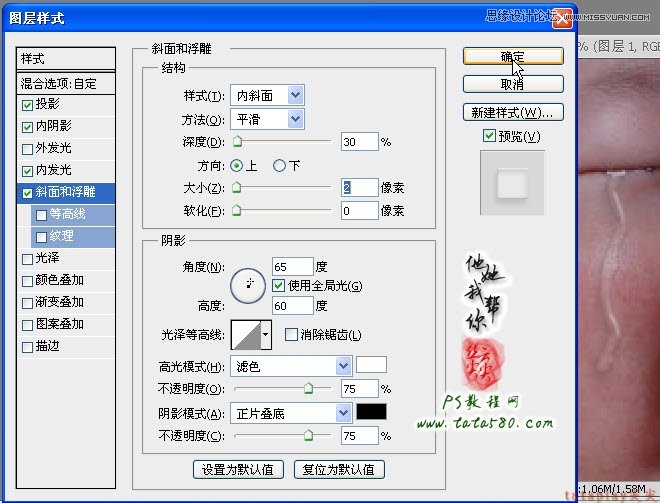Click the 大小(Z) slider handle
Screen dimensions: 660x503
coord(237,187)
